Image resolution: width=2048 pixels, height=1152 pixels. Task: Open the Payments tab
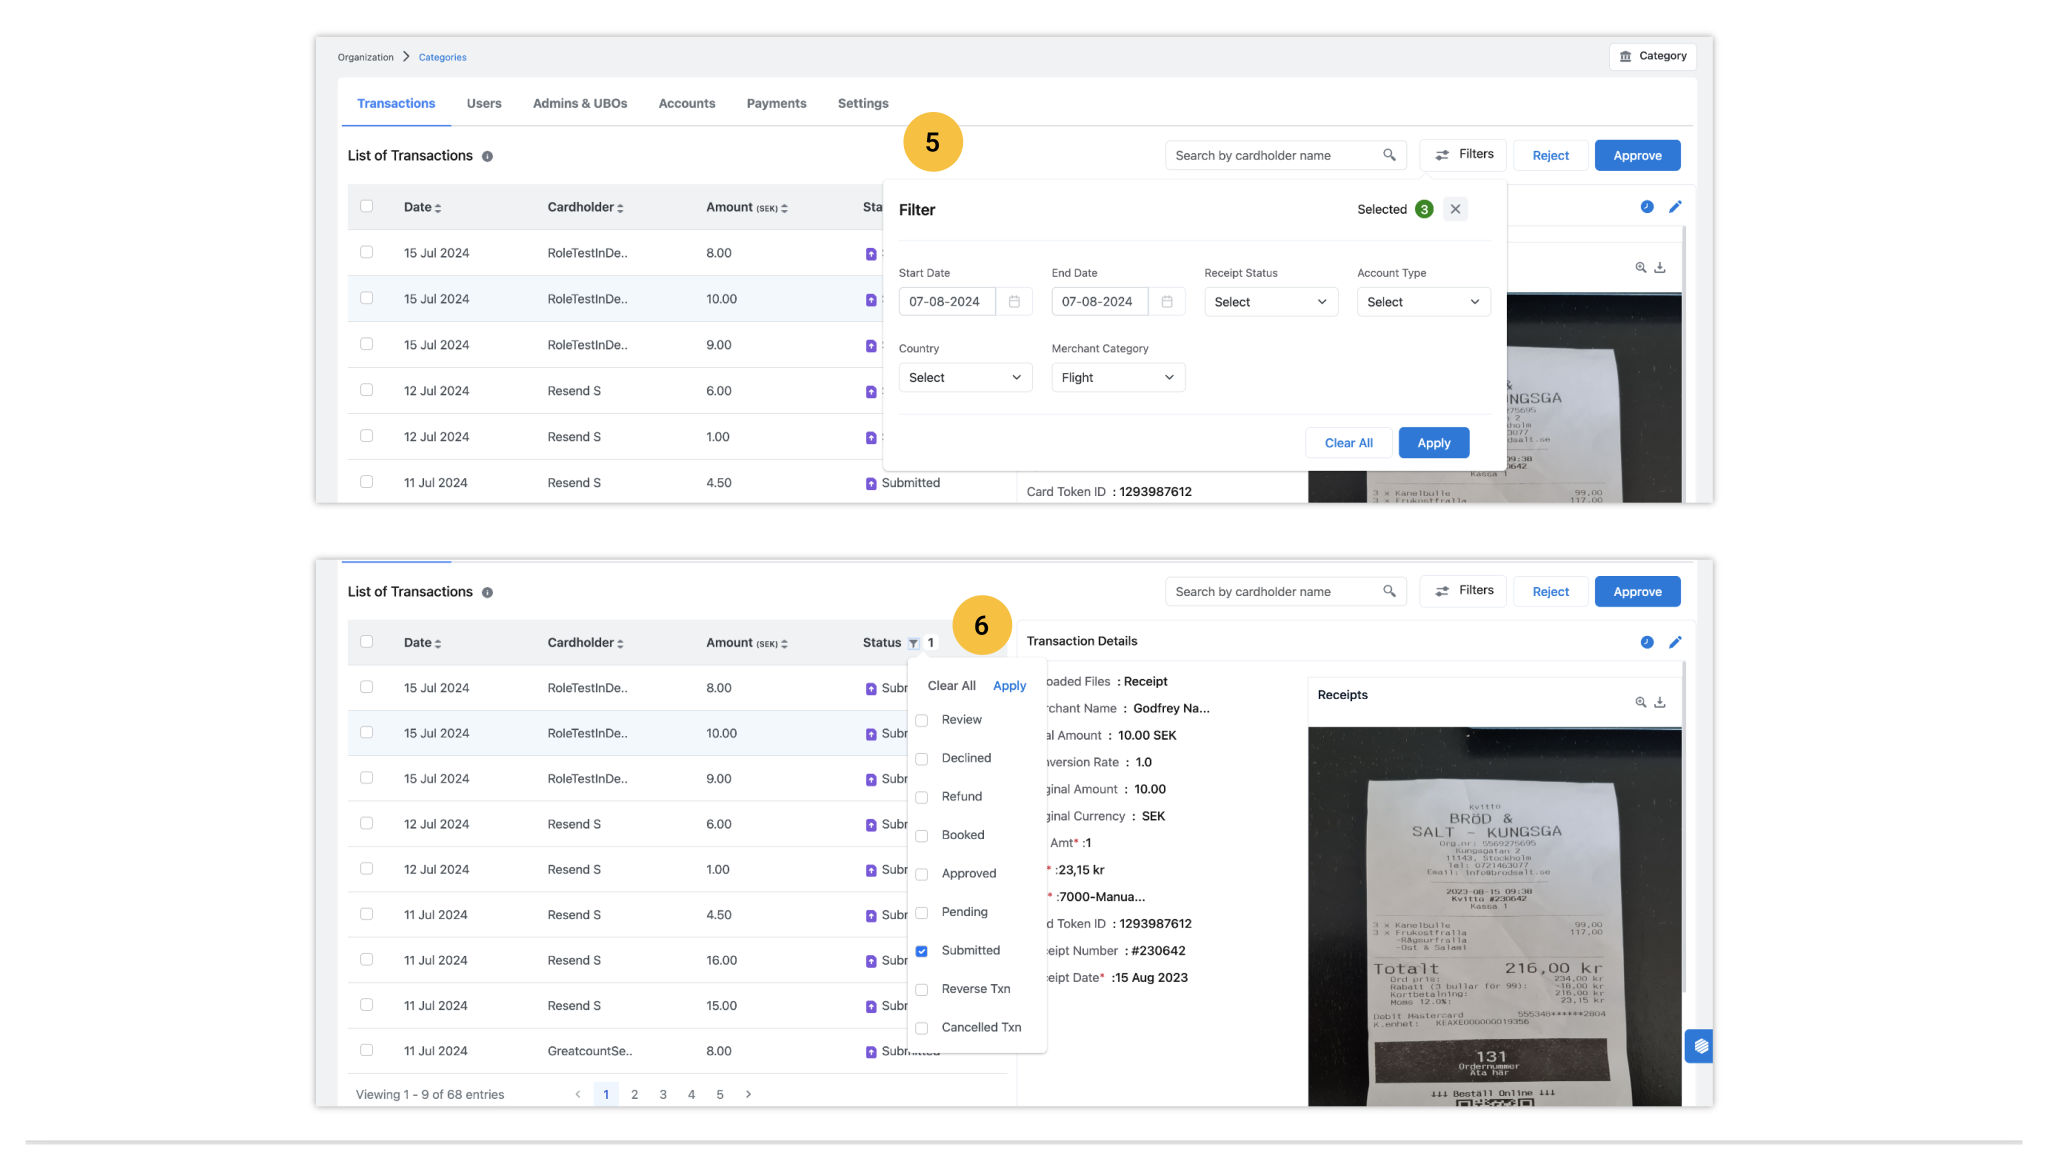(776, 104)
